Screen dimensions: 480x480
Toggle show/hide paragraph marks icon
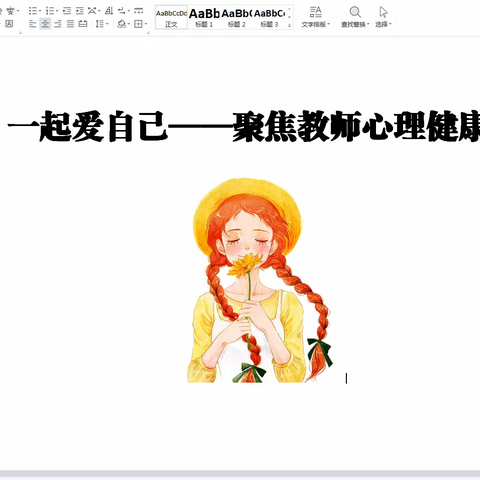tap(122, 11)
